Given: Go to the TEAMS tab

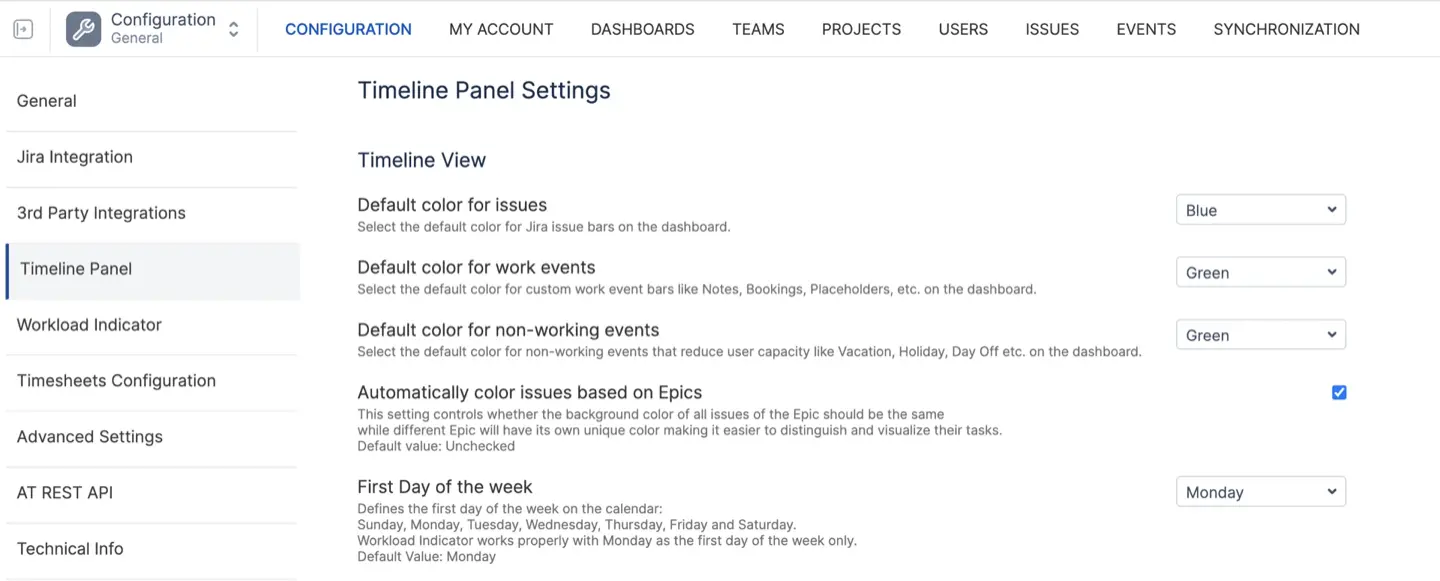Looking at the screenshot, I should 757,29.
